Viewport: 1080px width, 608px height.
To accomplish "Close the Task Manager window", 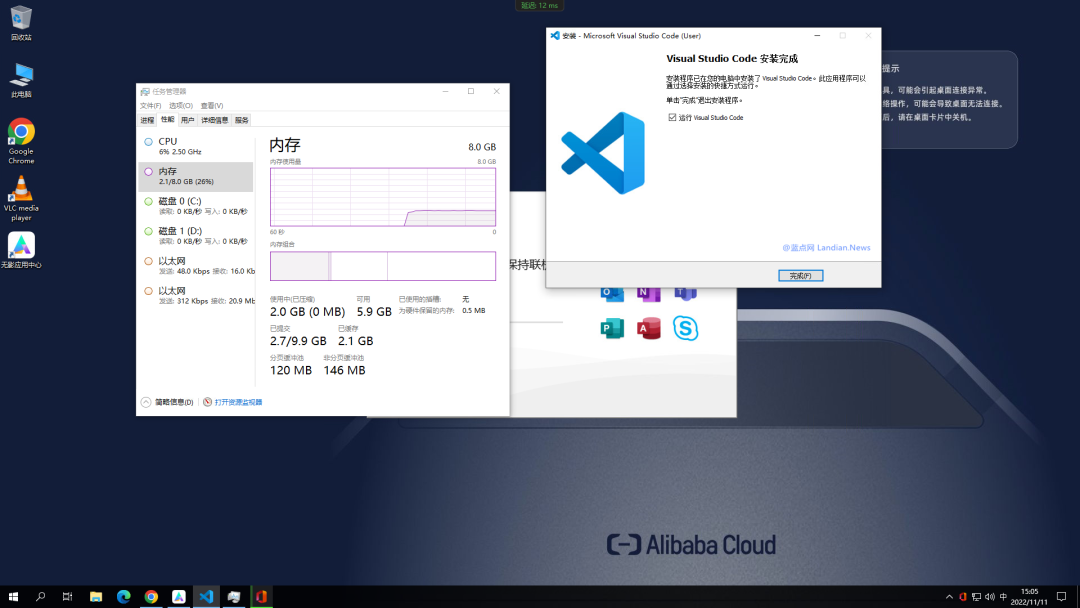I will (497, 91).
